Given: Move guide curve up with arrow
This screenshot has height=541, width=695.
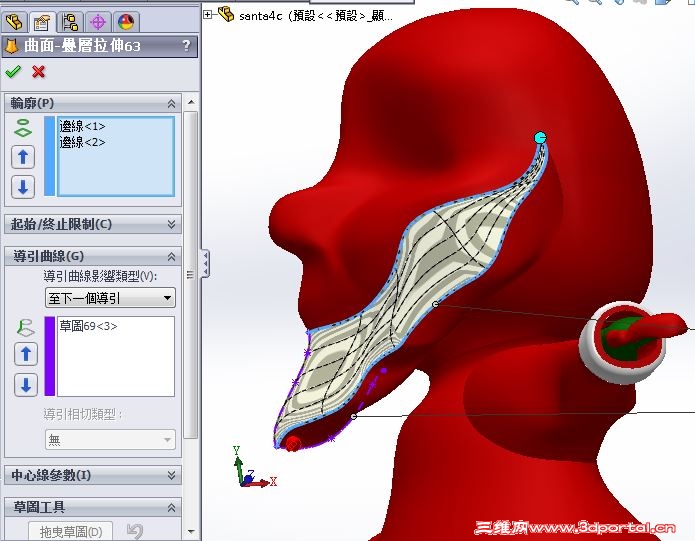Looking at the screenshot, I should click(26, 354).
